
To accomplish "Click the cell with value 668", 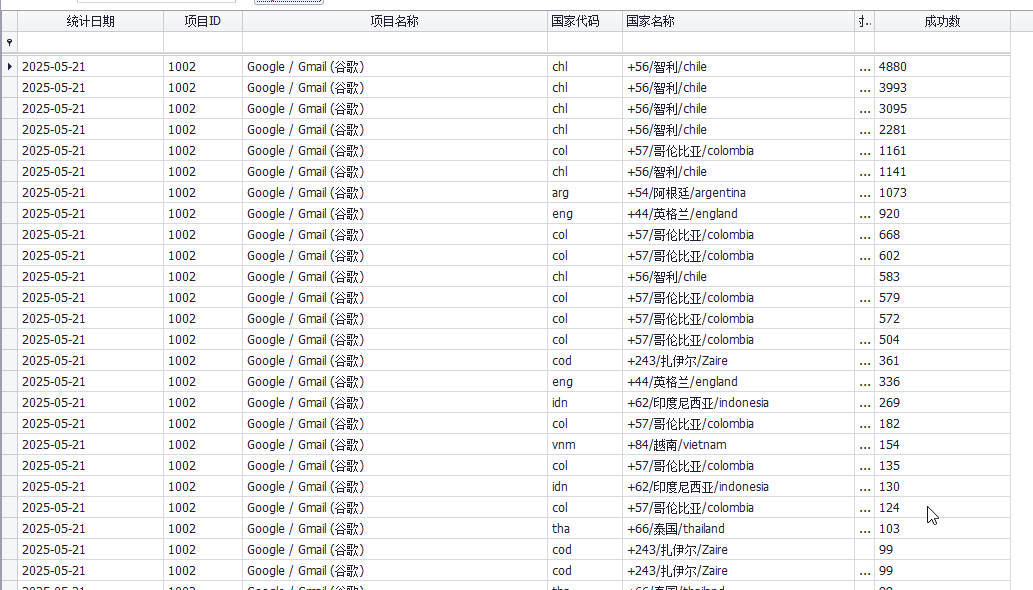I will tap(942, 235).
